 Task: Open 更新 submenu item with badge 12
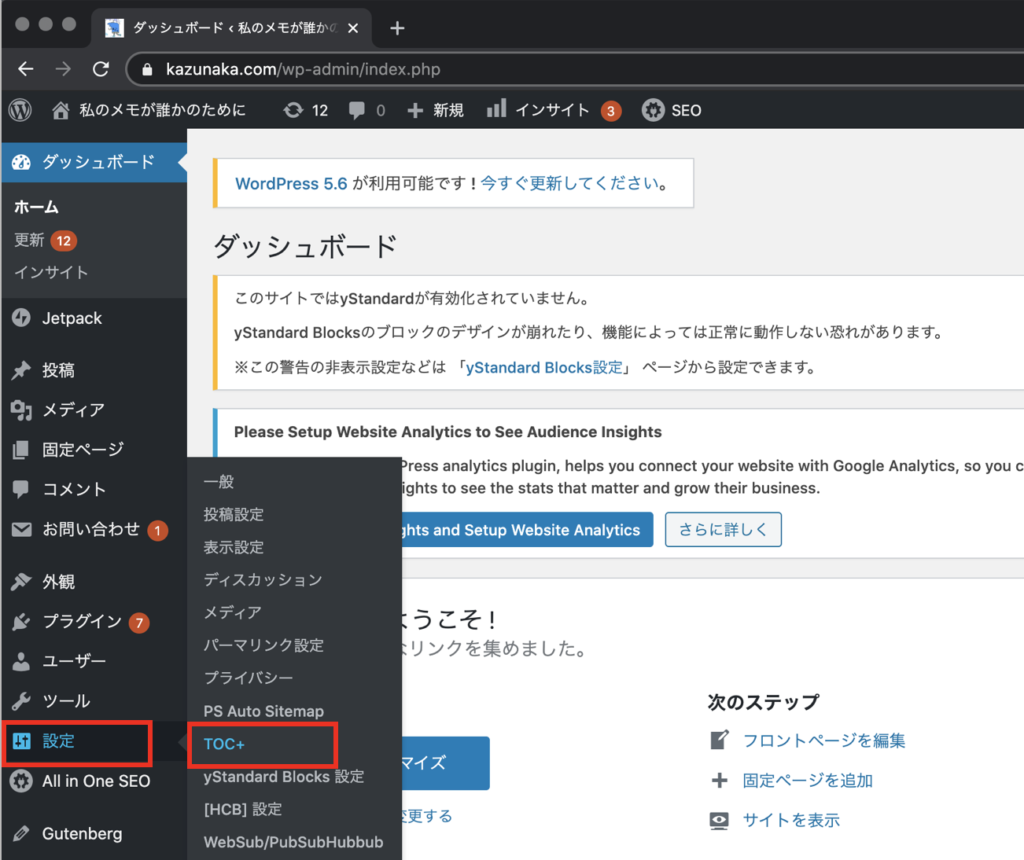click(45, 240)
